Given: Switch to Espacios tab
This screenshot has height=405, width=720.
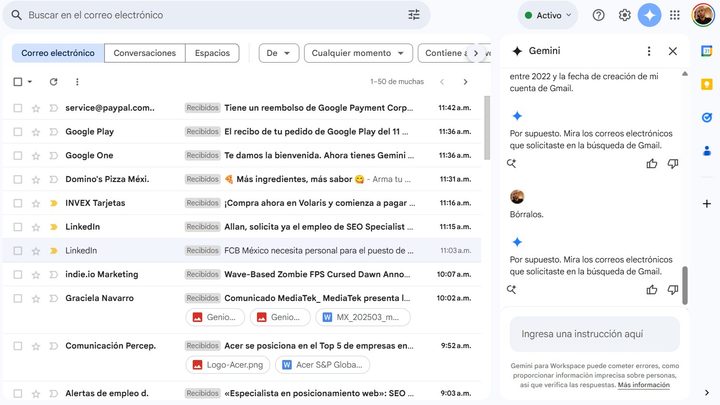Looking at the screenshot, I should click(x=212, y=53).
